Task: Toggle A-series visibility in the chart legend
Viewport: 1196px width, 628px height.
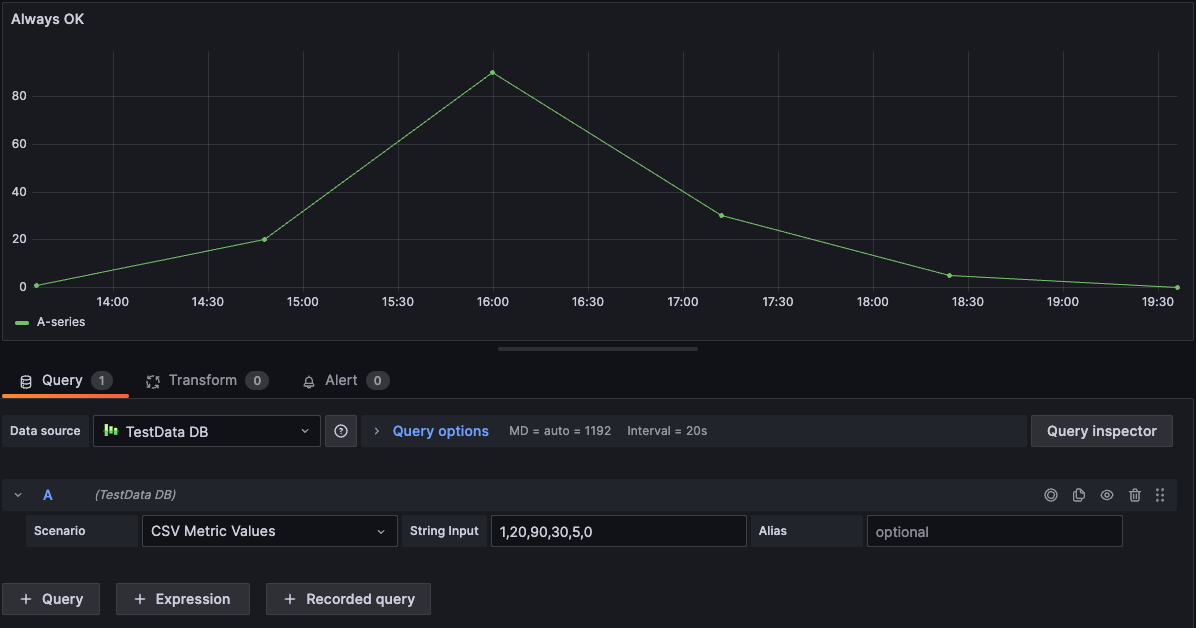Action: [x=60, y=323]
